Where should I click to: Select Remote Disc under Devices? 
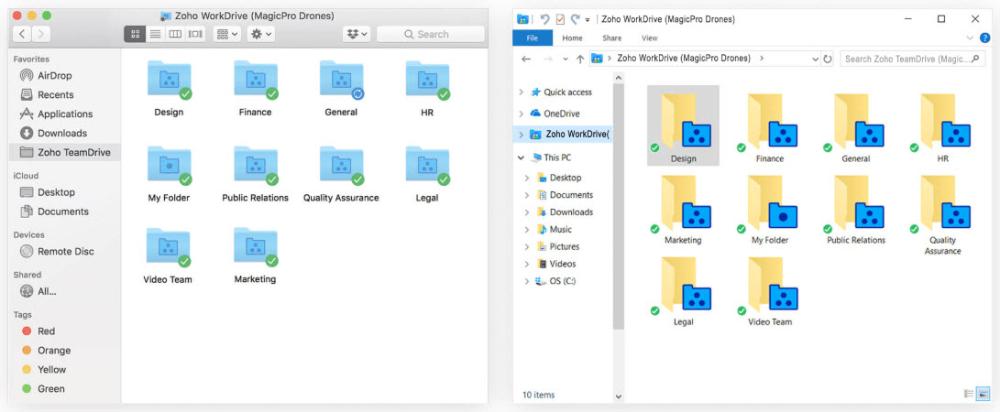point(57,251)
